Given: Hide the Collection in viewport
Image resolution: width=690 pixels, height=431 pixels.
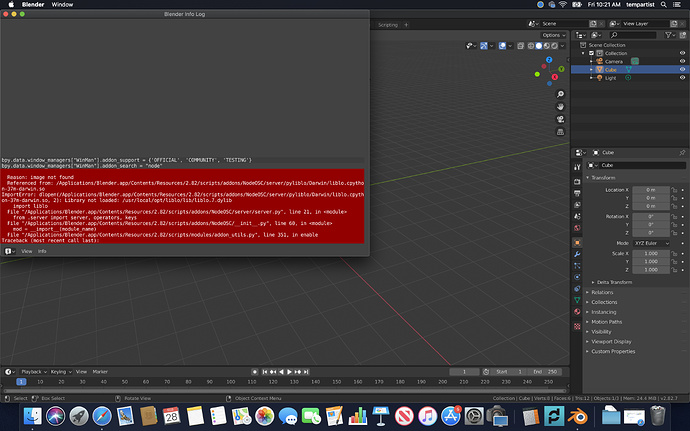Looking at the screenshot, I should tap(682, 53).
